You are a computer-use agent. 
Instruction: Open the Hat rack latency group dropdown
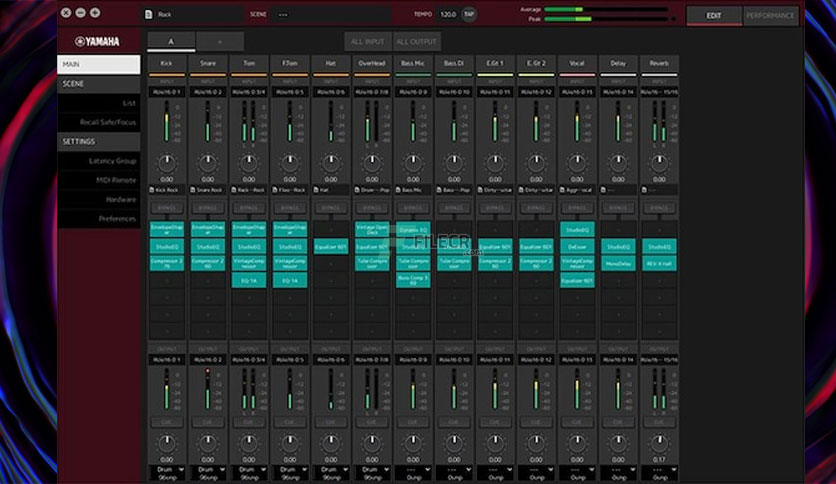click(331, 473)
